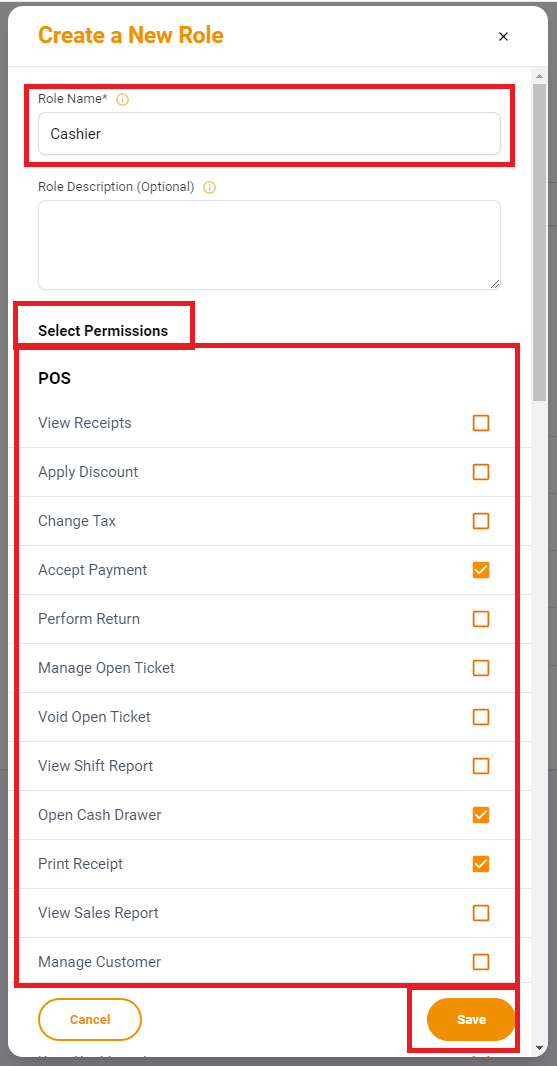Click the Role Name info icon
557x1066 pixels.
[x=122, y=99]
